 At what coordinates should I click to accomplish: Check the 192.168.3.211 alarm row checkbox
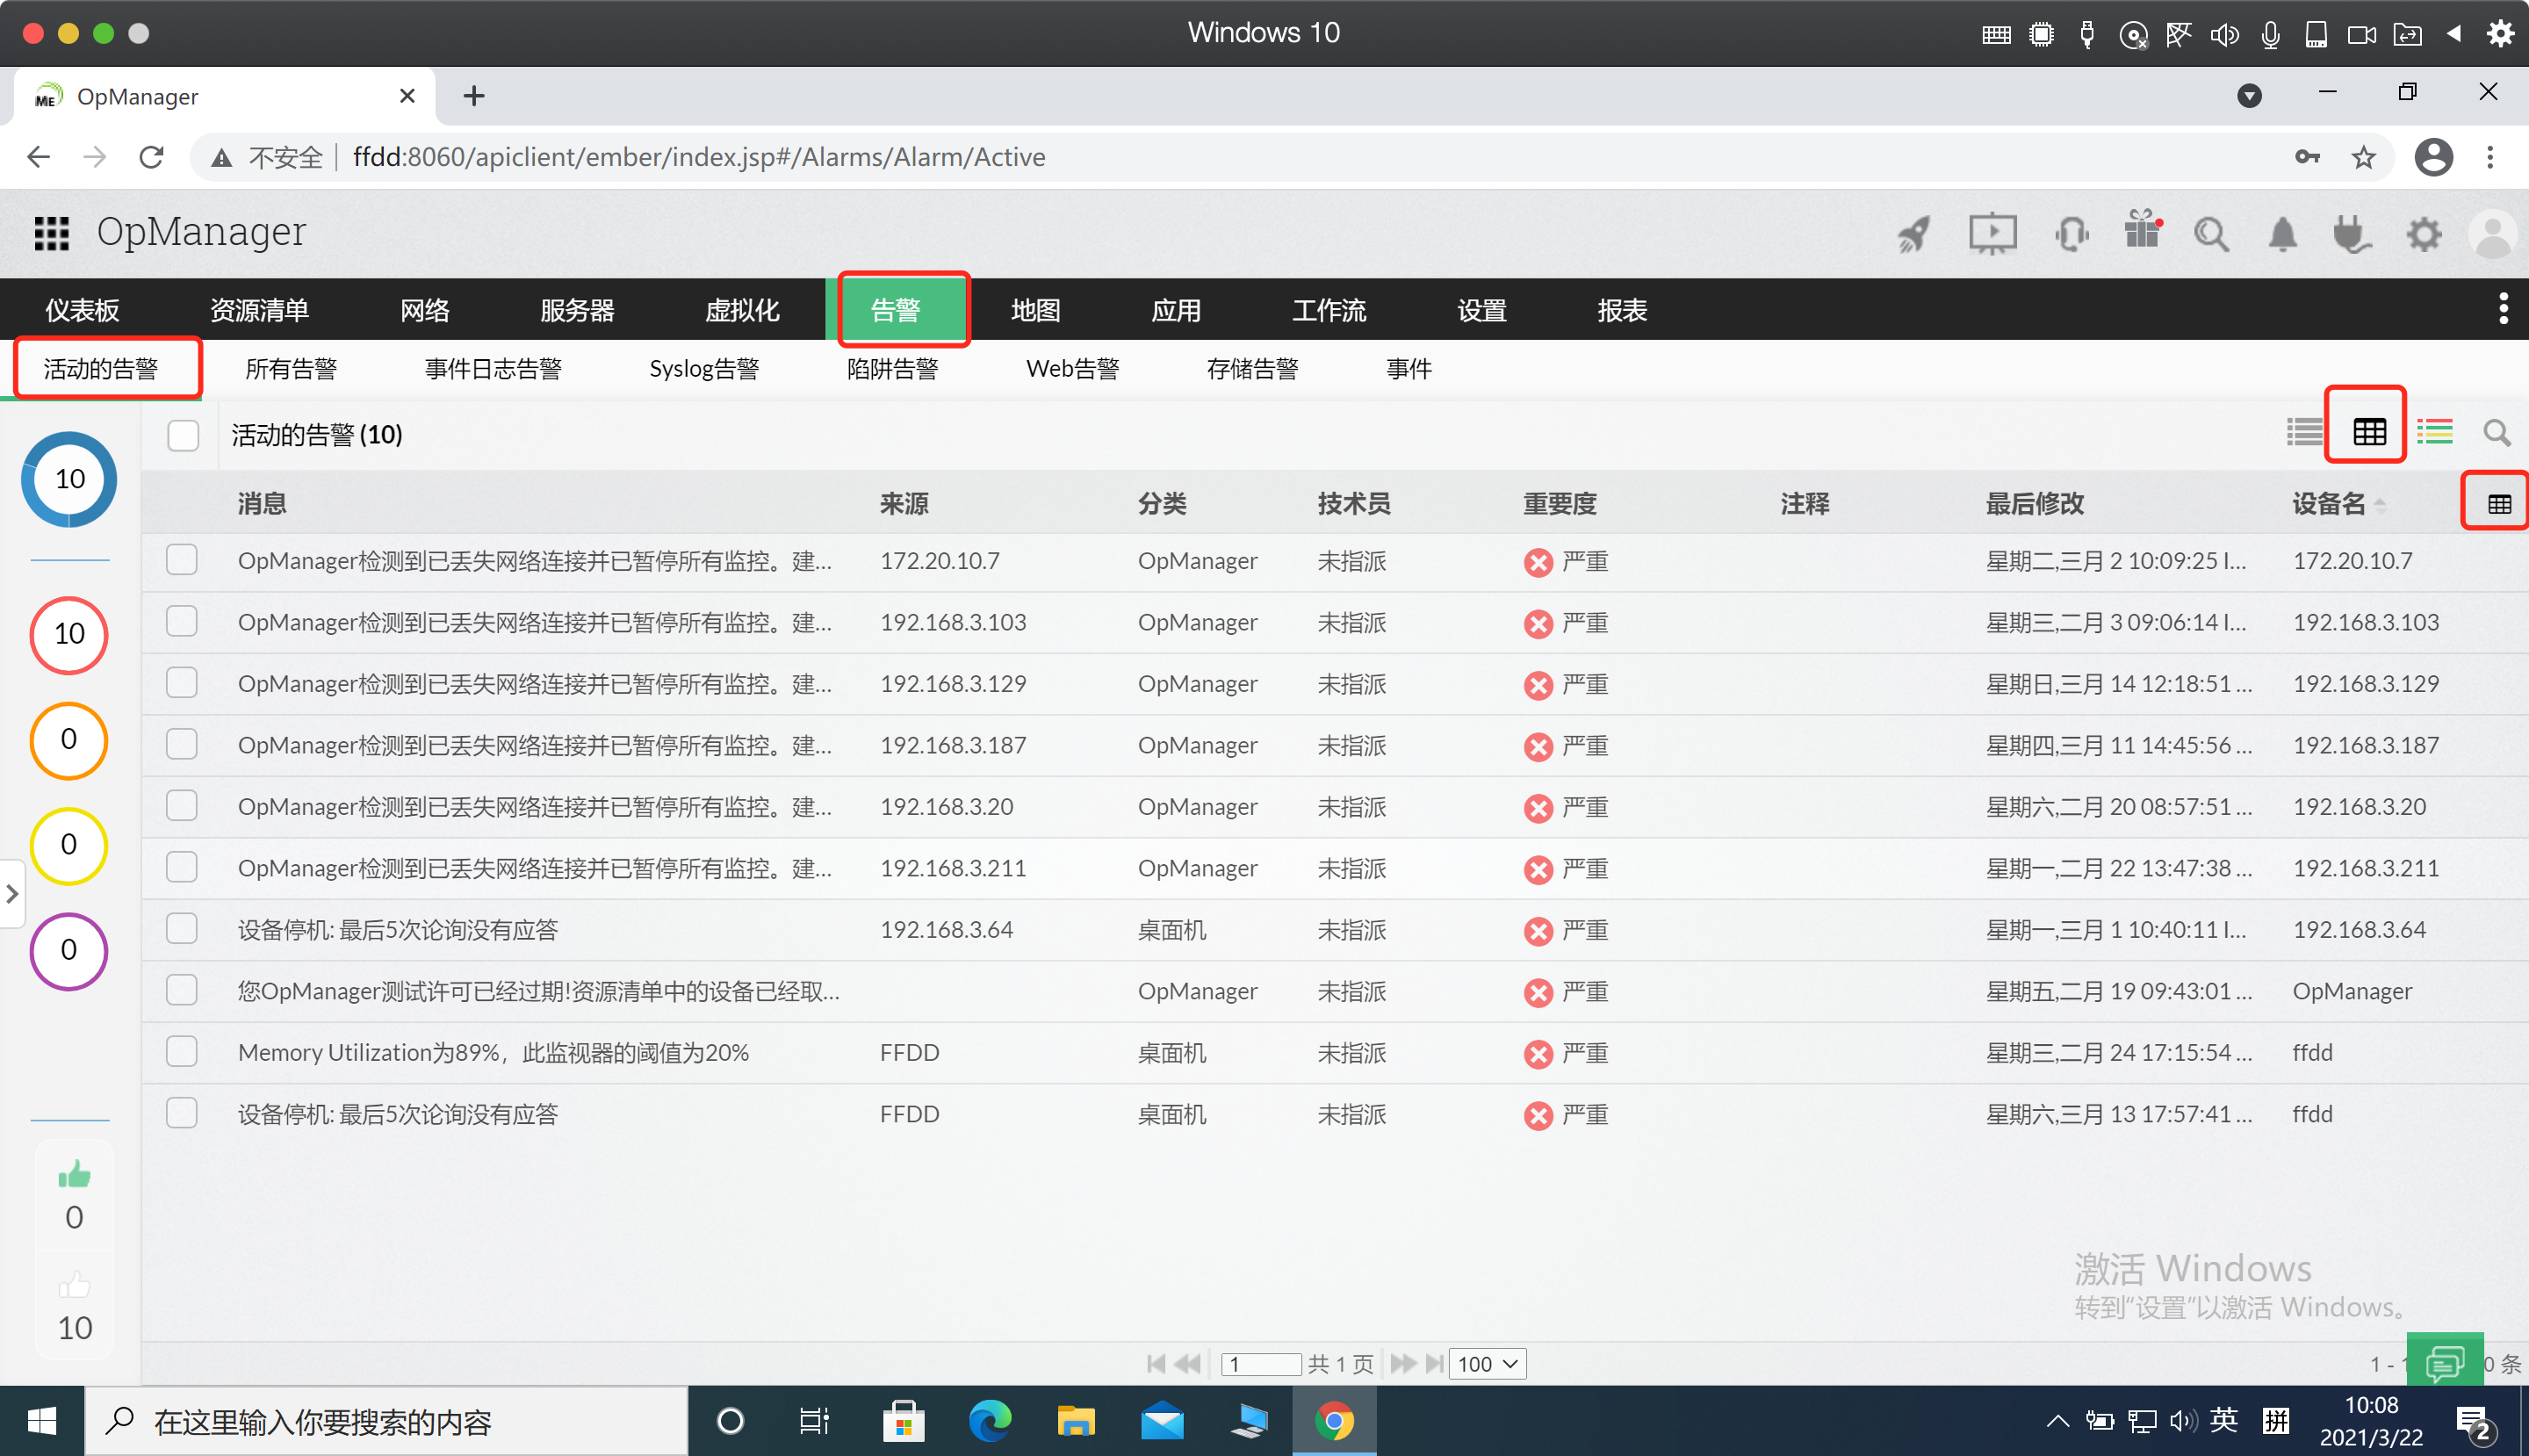(x=181, y=867)
